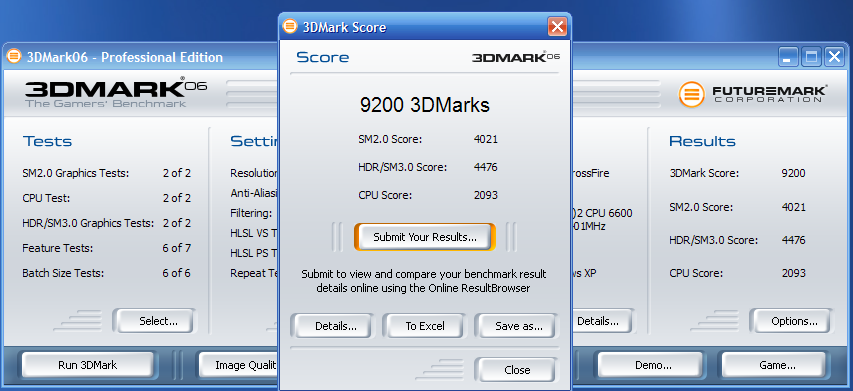The width and height of the screenshot is (853, 391).
Task: Open results Options button
Action: [794, 321]
